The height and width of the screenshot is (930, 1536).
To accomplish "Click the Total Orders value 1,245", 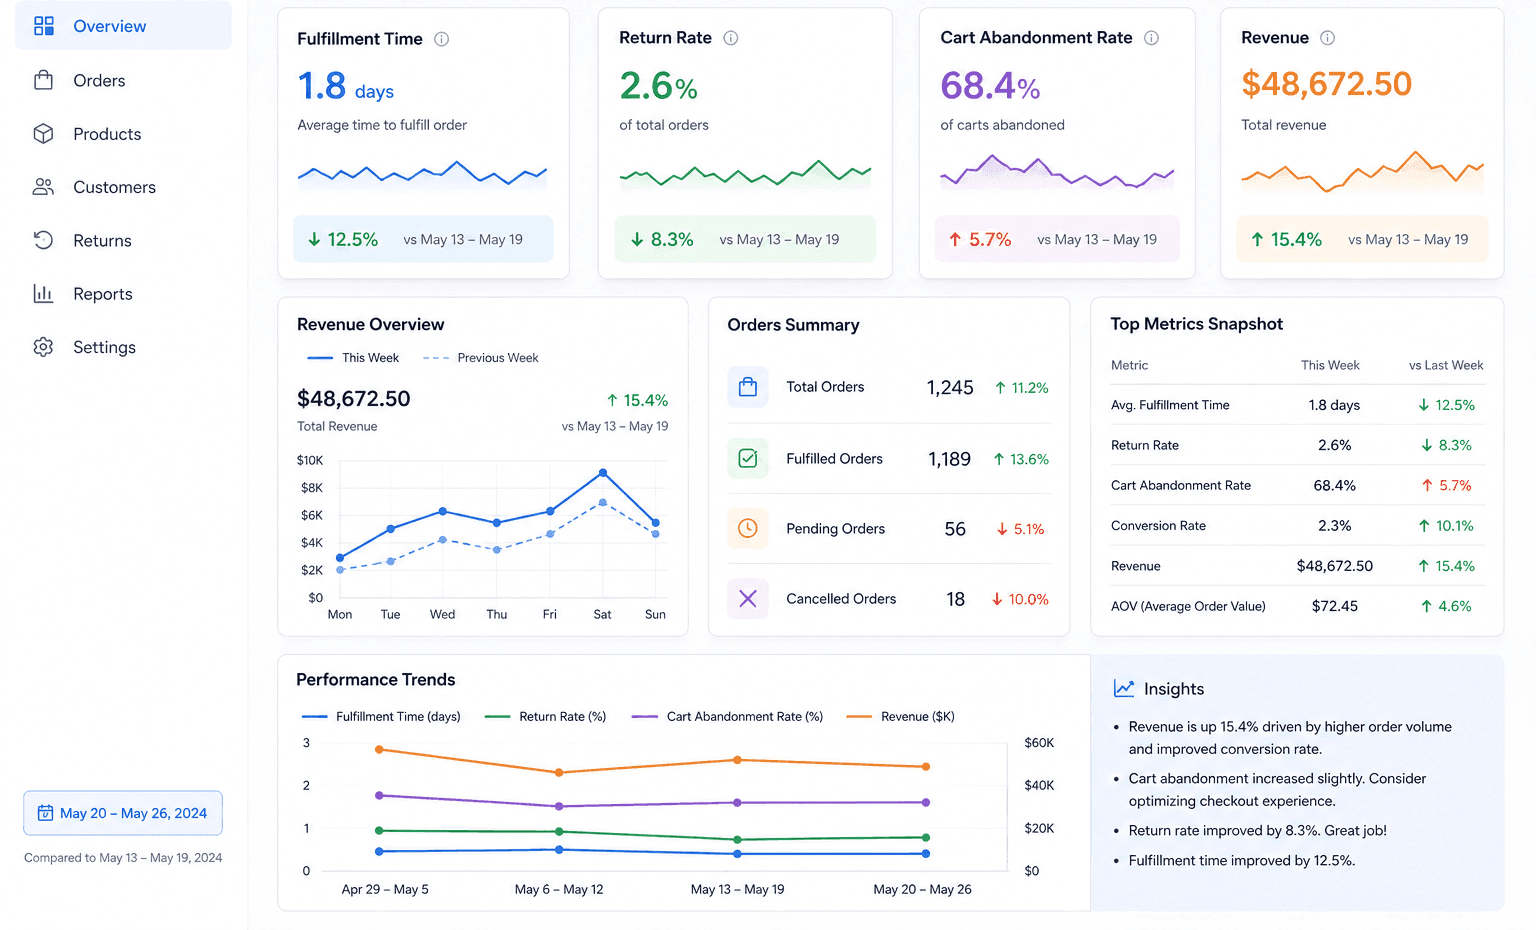I will [x=950, y=388].
